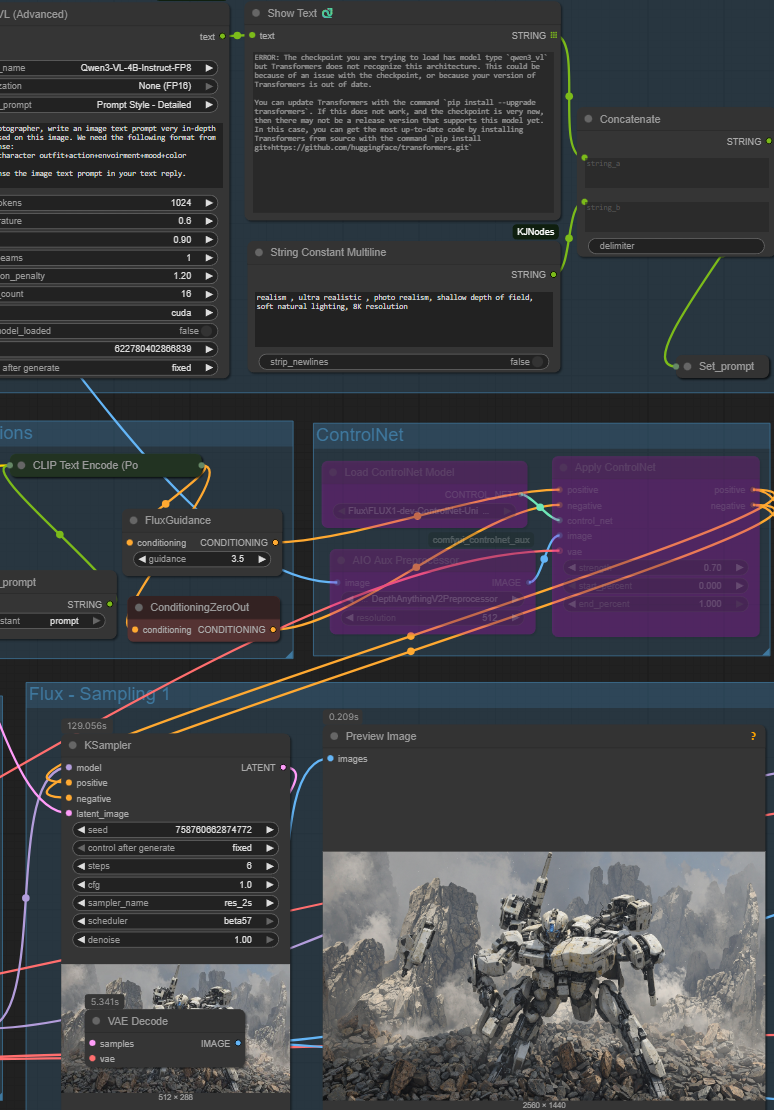Collapse the KSampler node via its title dot

coord(73,745)
